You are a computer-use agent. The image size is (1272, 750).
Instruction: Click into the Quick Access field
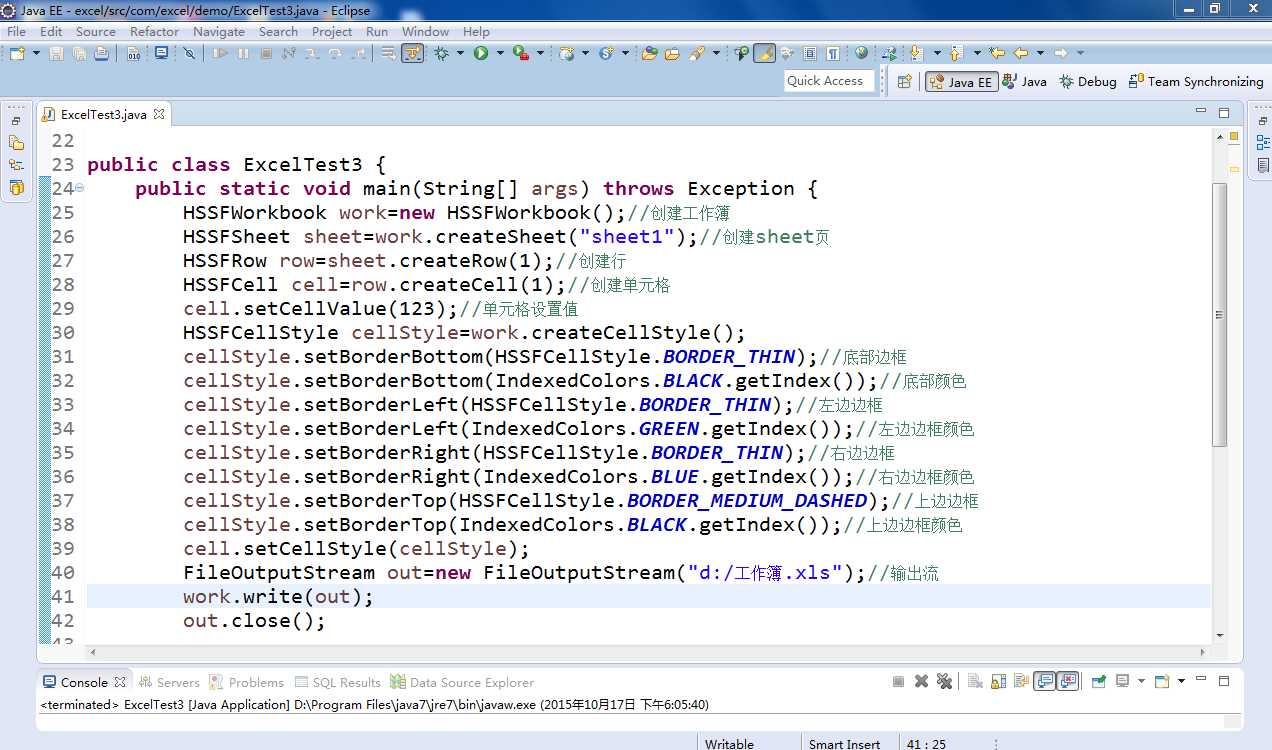click(x=829, y=81)
